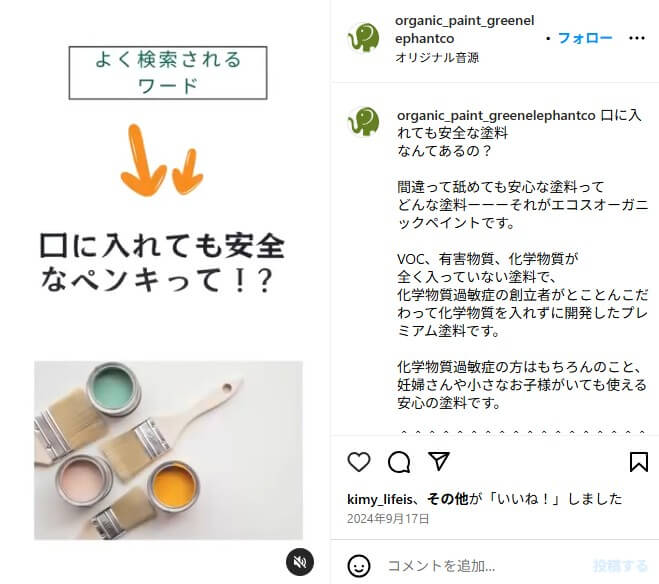The width and height of the screenshot is (659, 584).
Task: Unmute the video with speaker icon
Action: (300, 562)
